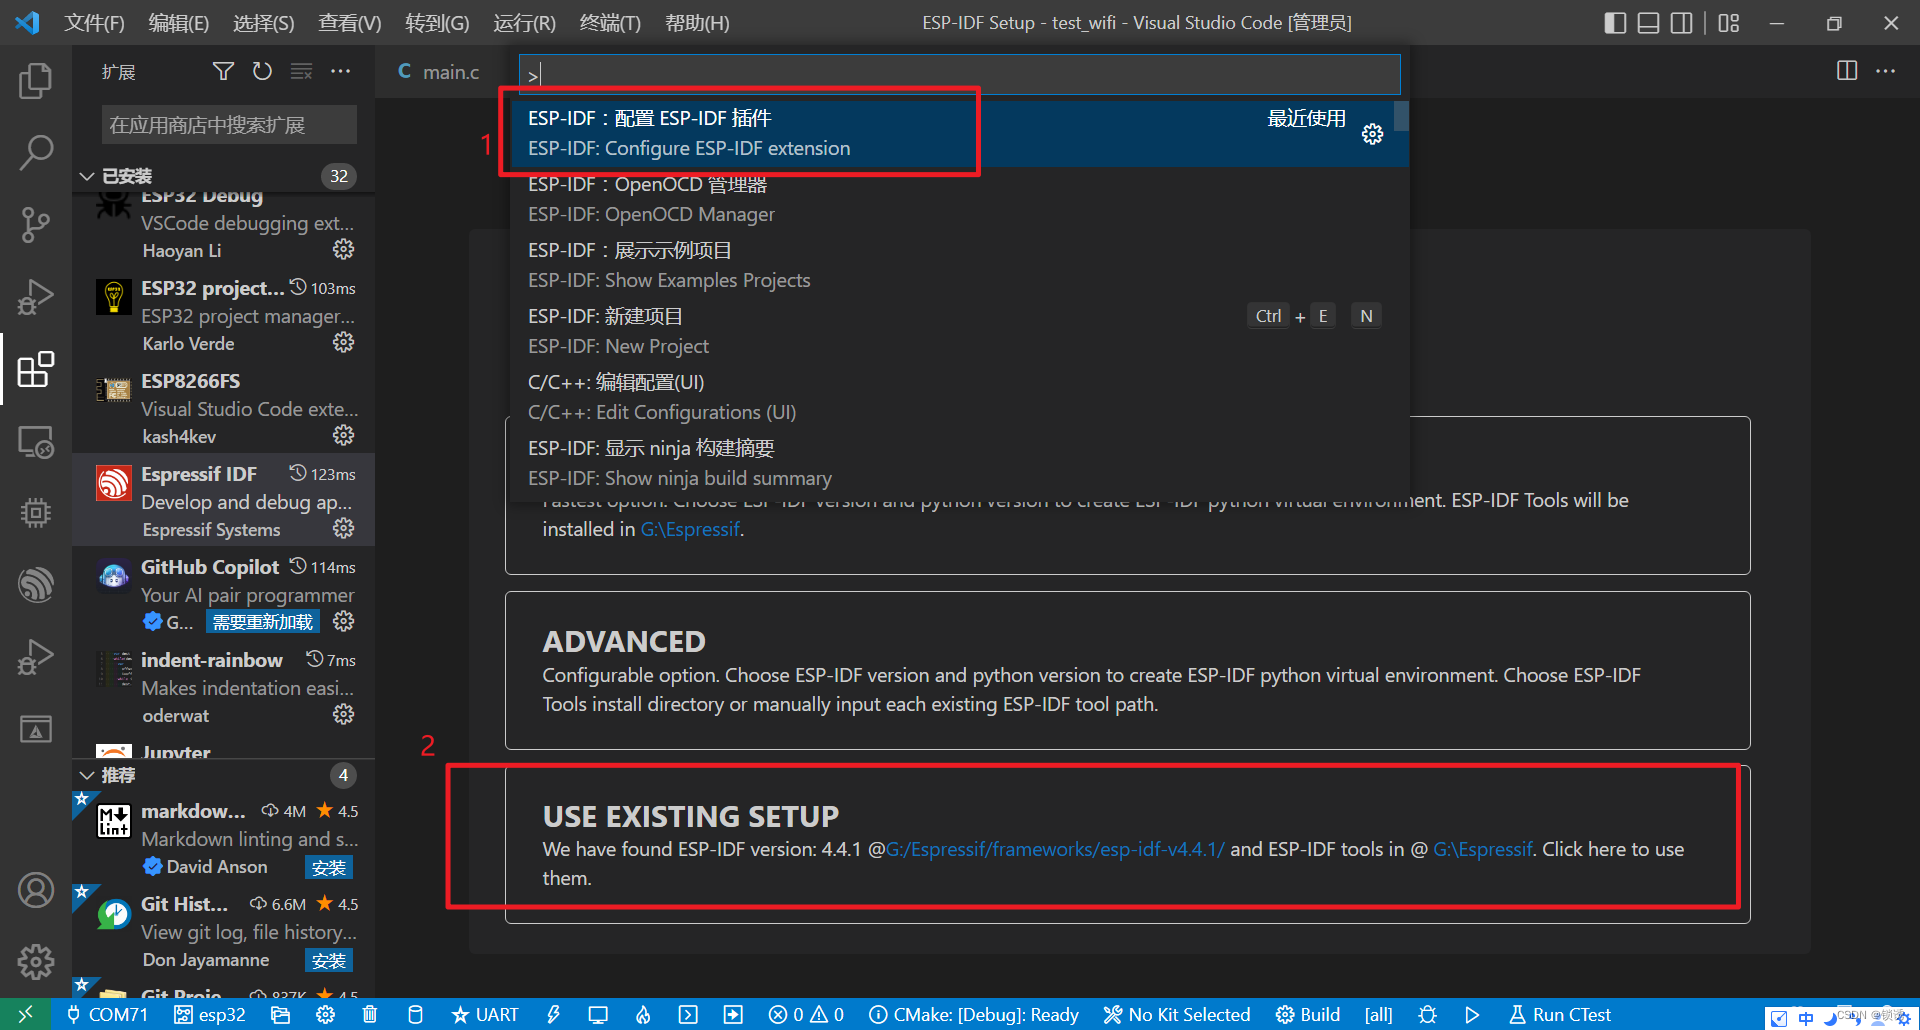Open Remote Explorer view
Viewport: 1920px width, 1030px height.
coord(35,441)
